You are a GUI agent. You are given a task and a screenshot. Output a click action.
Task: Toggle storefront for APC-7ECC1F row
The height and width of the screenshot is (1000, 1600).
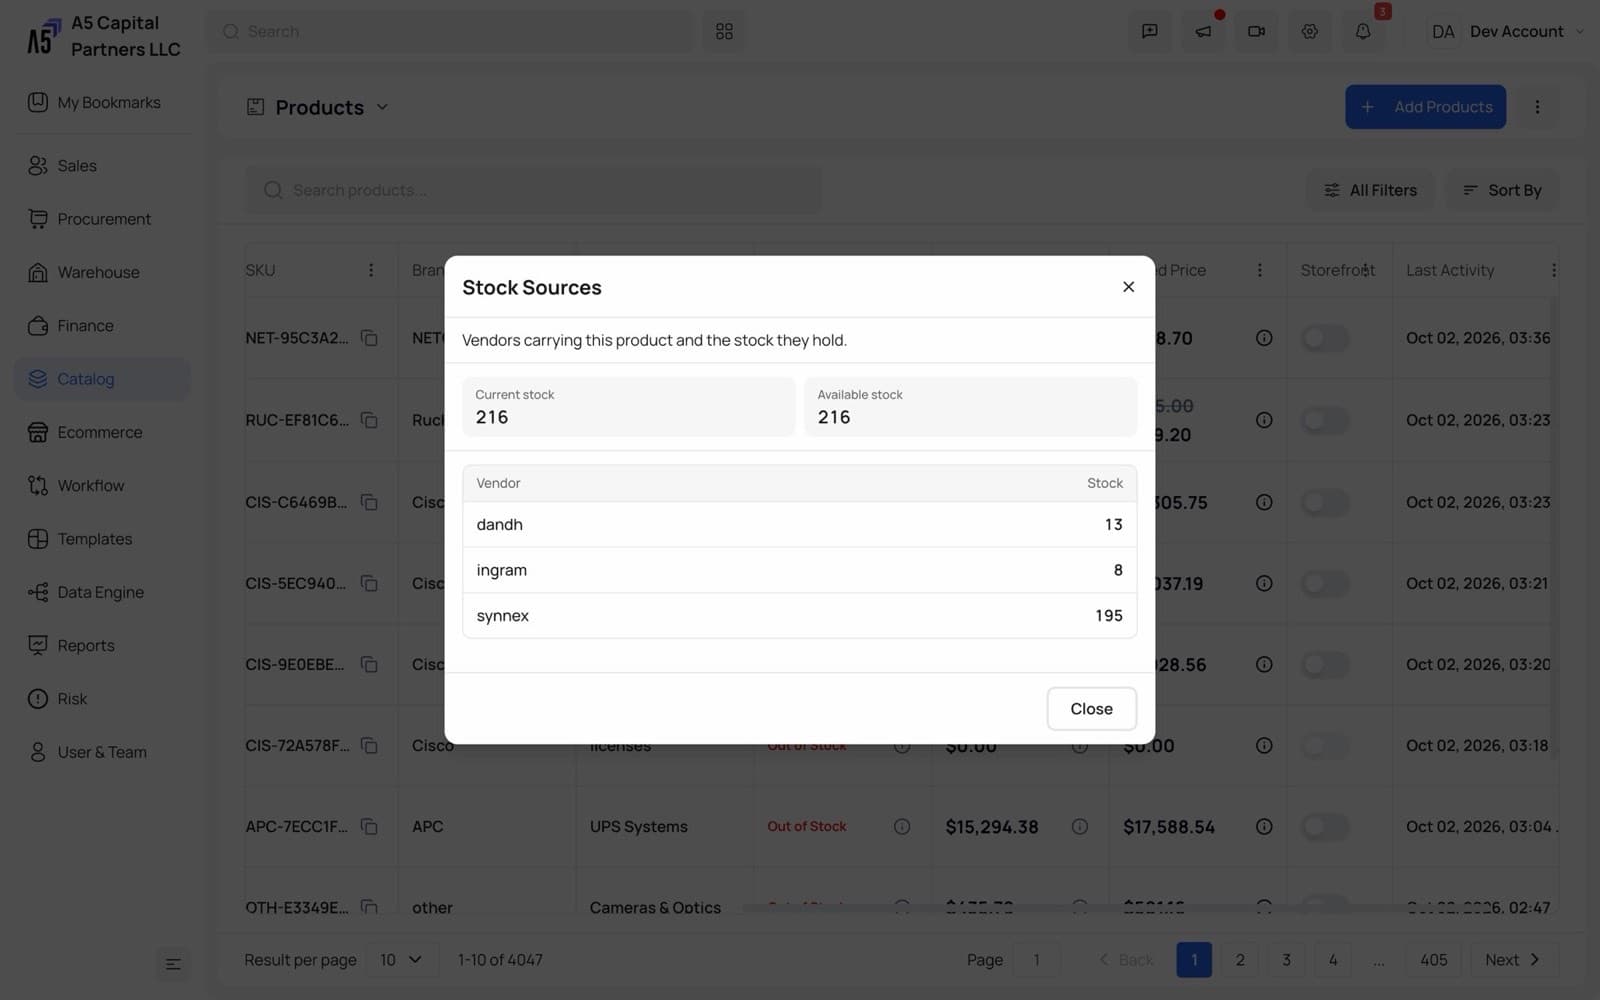(1324, 826)
